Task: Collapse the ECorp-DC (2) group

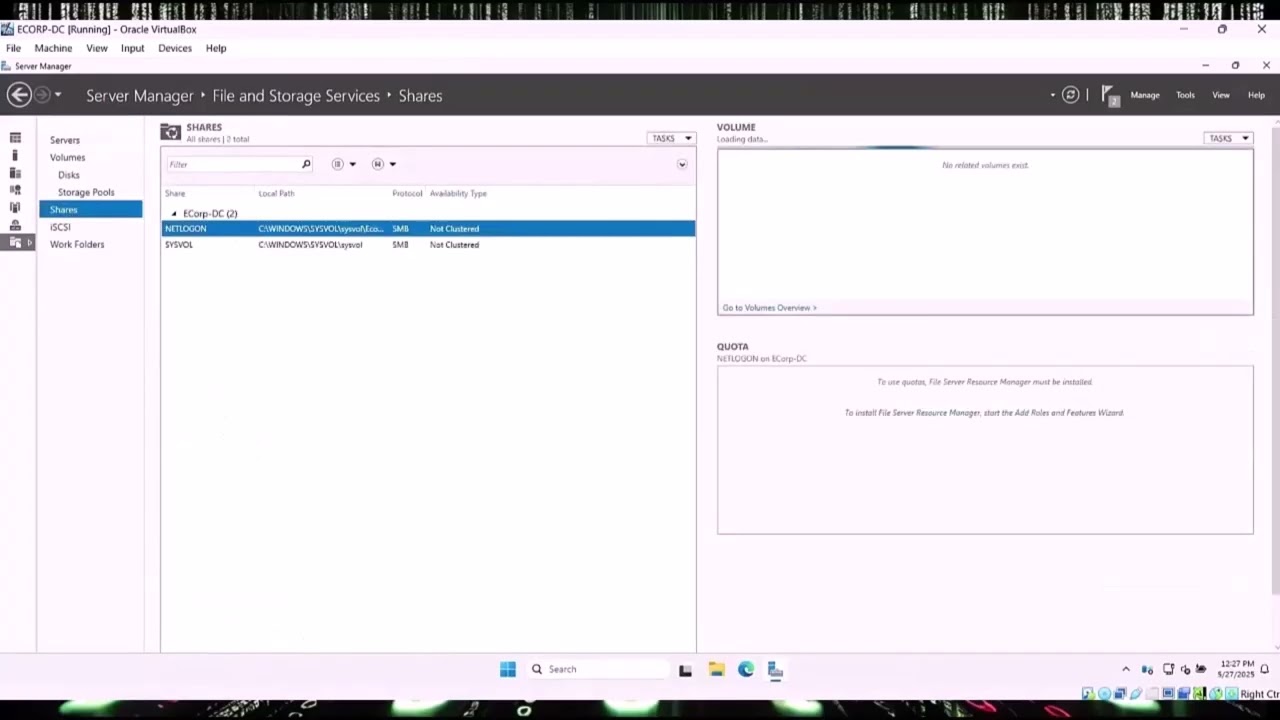Action: (174, 214)
